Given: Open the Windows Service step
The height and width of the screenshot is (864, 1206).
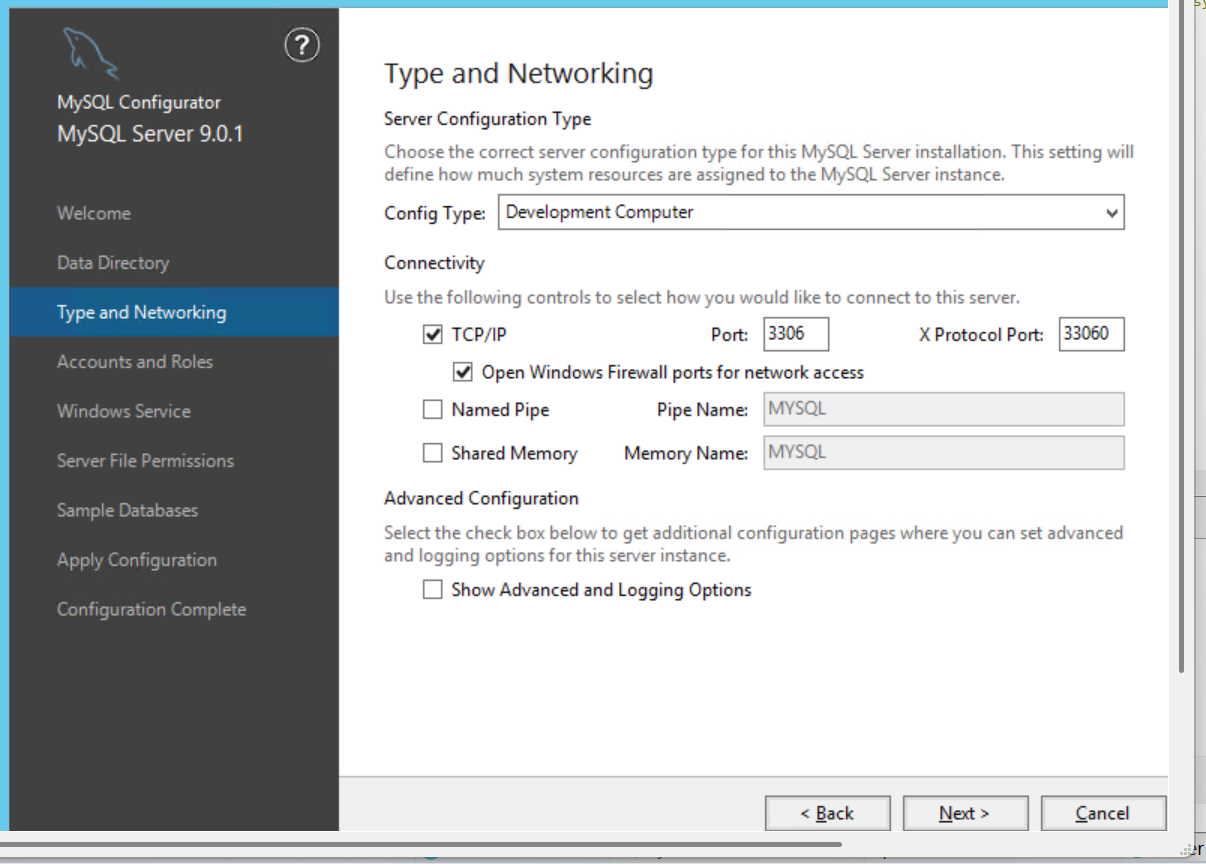Looking at the screenshot, I should pos(124,411).
